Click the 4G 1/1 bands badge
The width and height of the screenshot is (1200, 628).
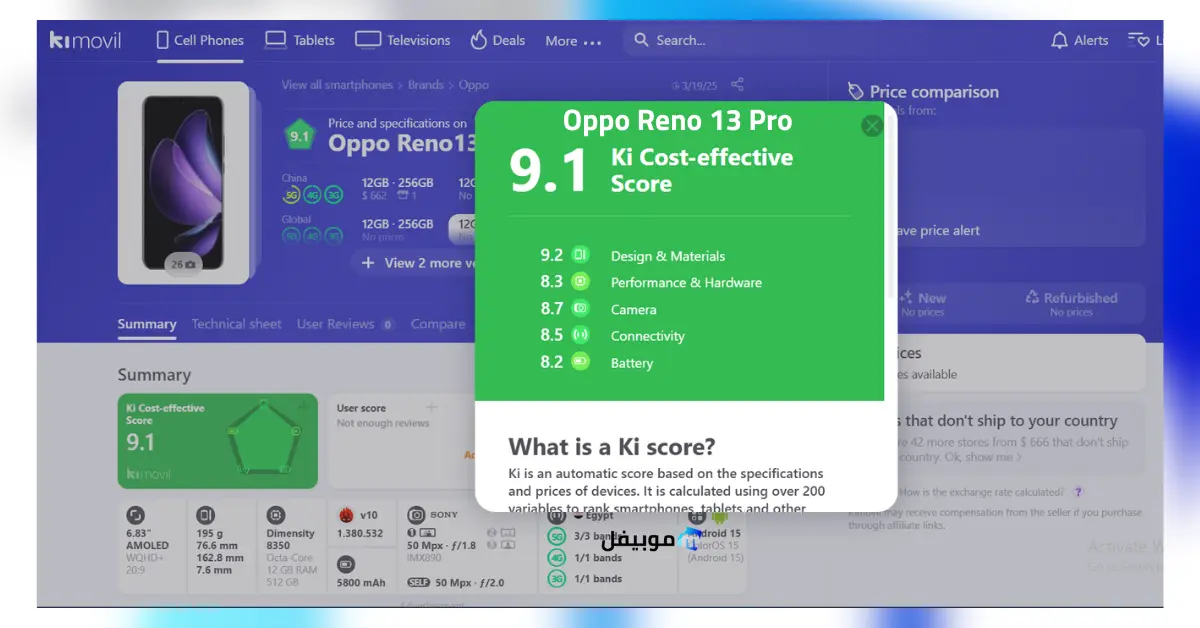point(556,557)
